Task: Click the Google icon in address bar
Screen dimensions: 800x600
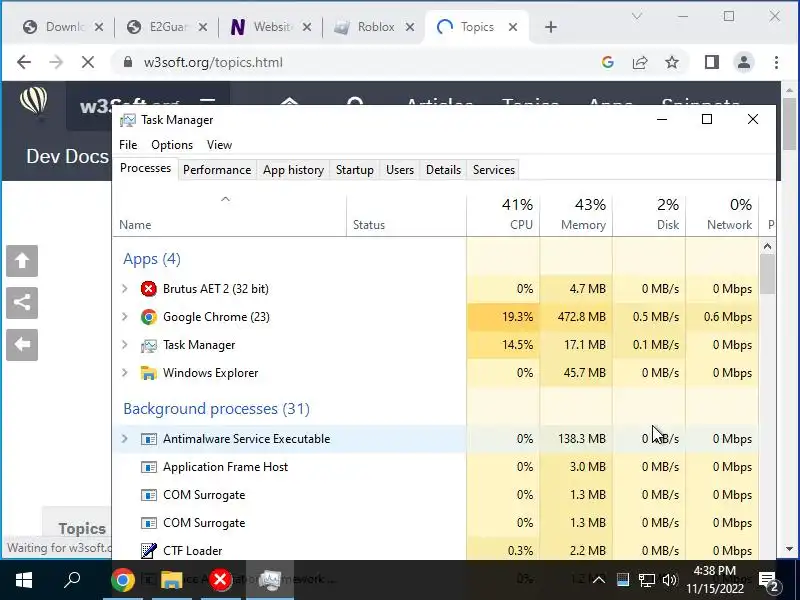Action: pyautogui.click(x=608, y=62)
